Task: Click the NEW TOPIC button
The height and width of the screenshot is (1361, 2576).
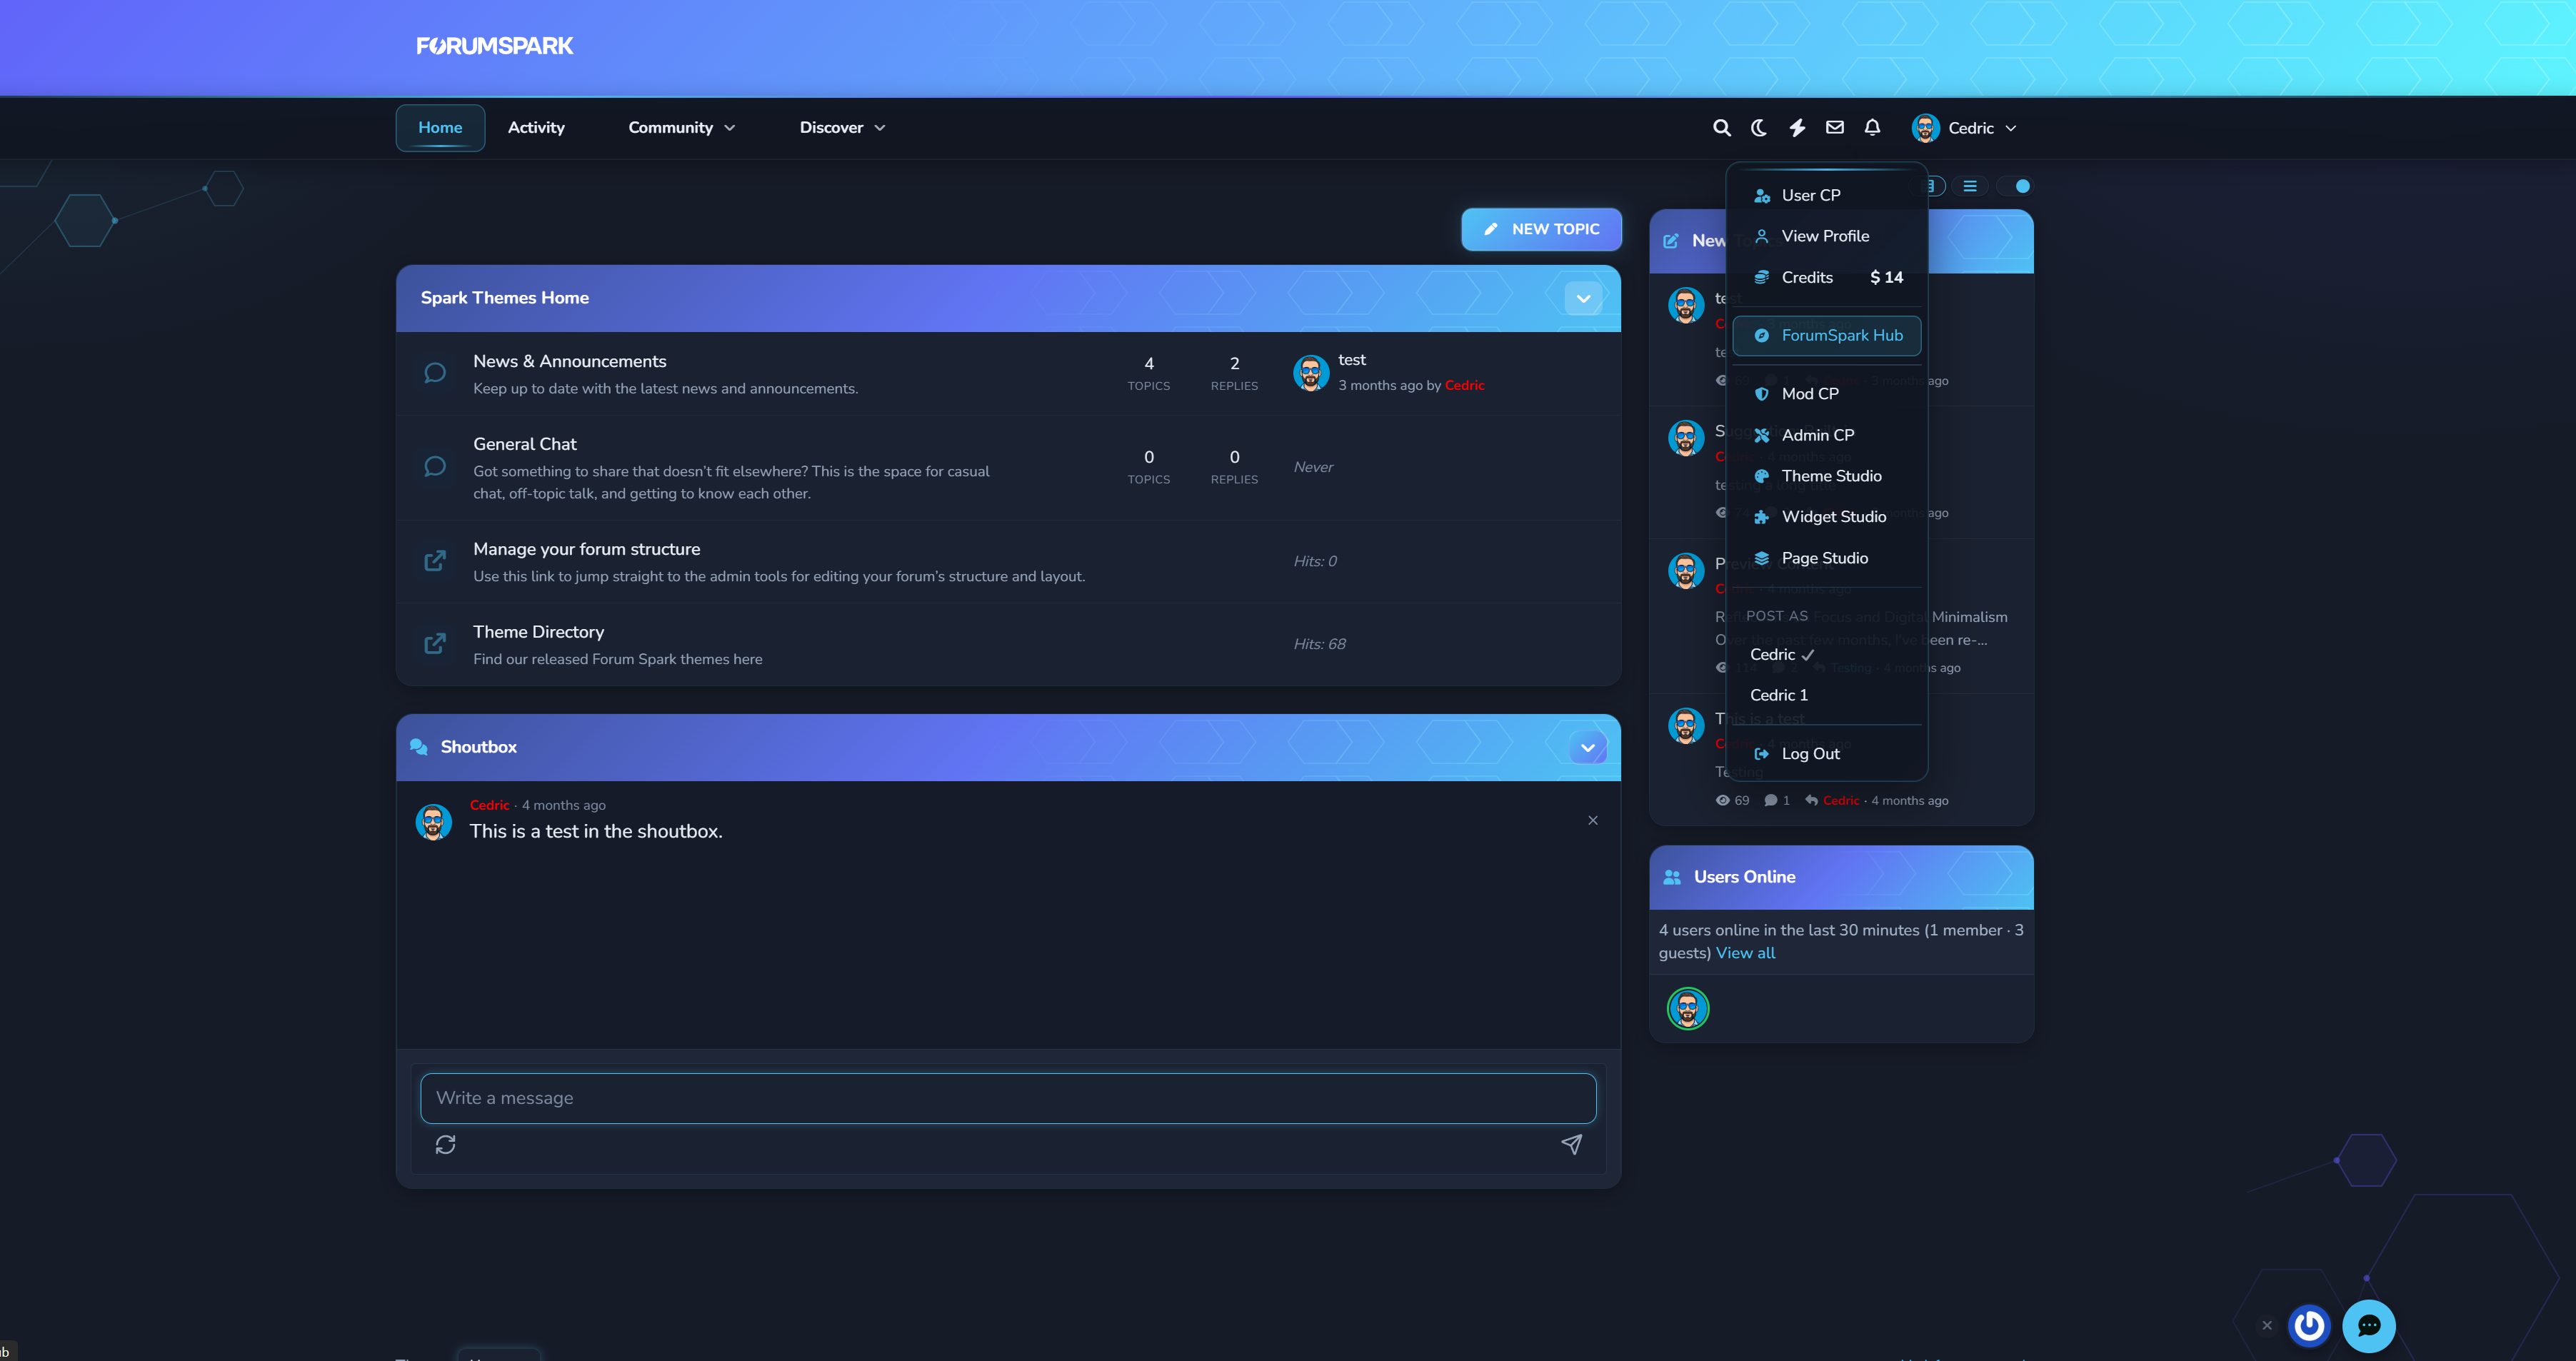Action: 1541,229
